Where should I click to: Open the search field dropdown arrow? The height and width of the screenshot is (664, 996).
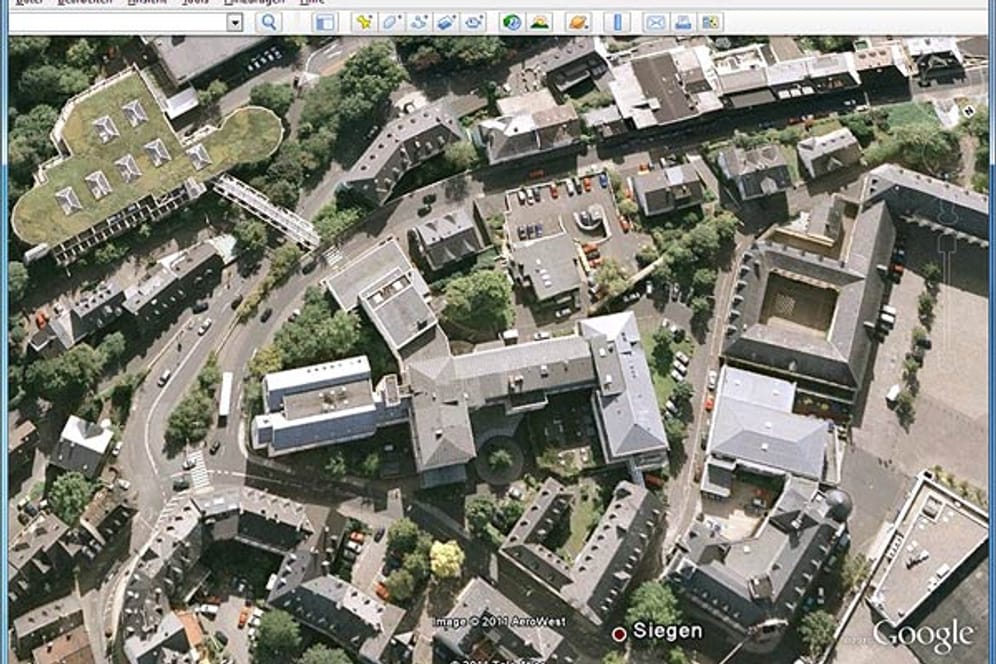[x=235, y=22]
